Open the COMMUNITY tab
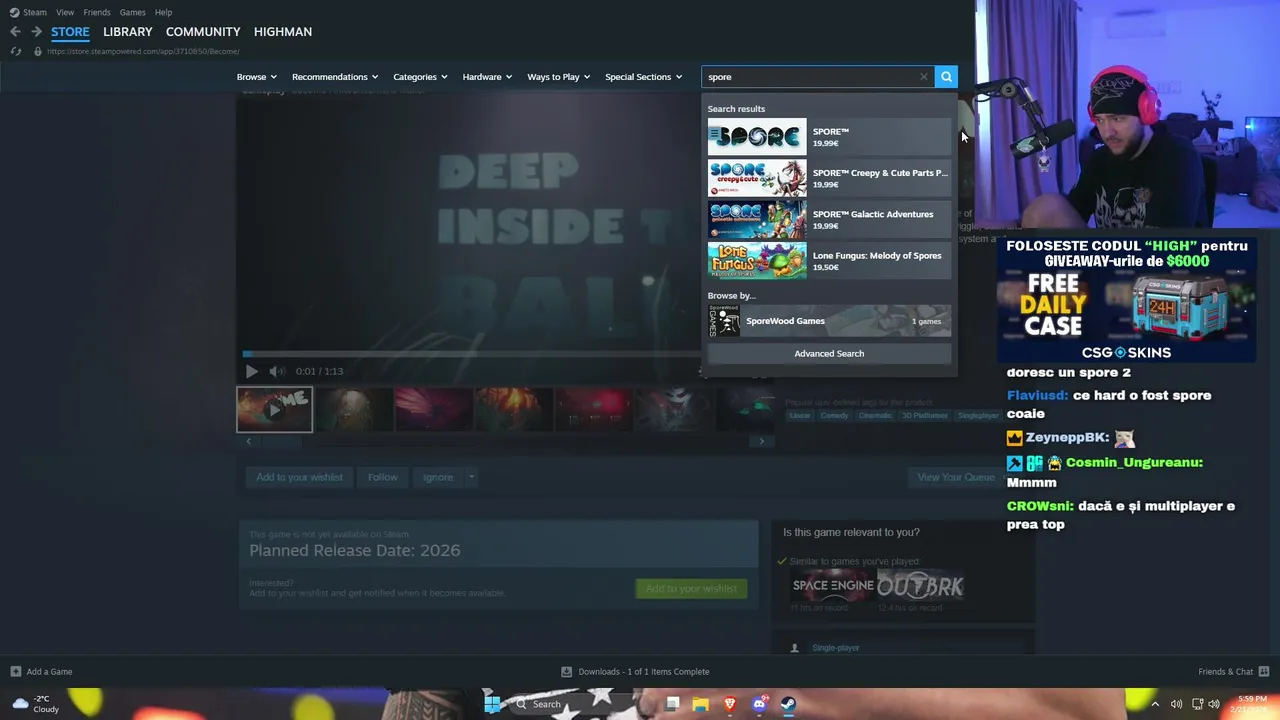 (203, 32)
